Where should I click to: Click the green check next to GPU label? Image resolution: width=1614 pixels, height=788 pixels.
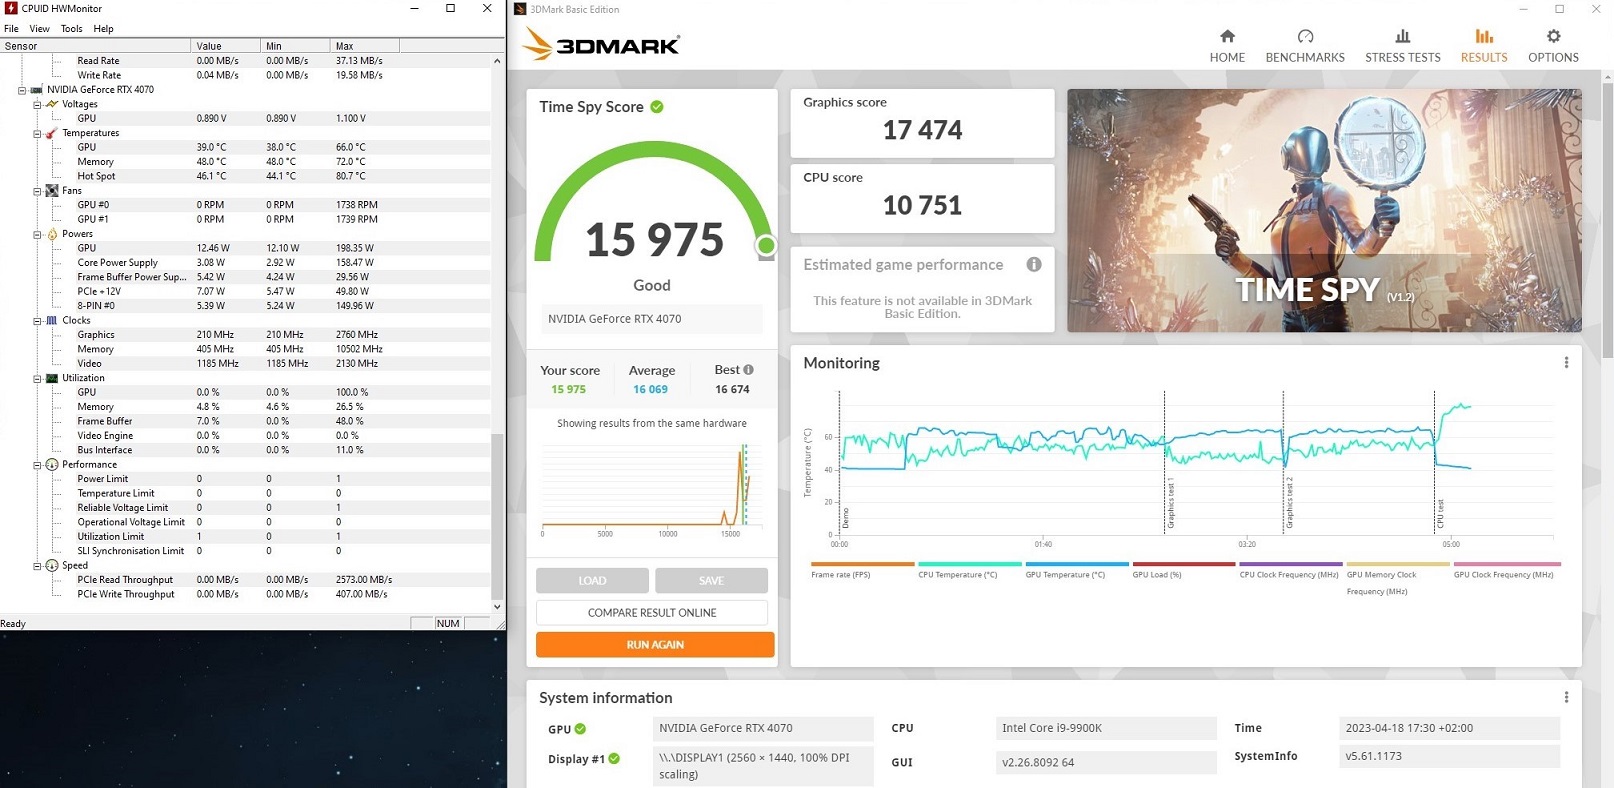pos(580,729)
